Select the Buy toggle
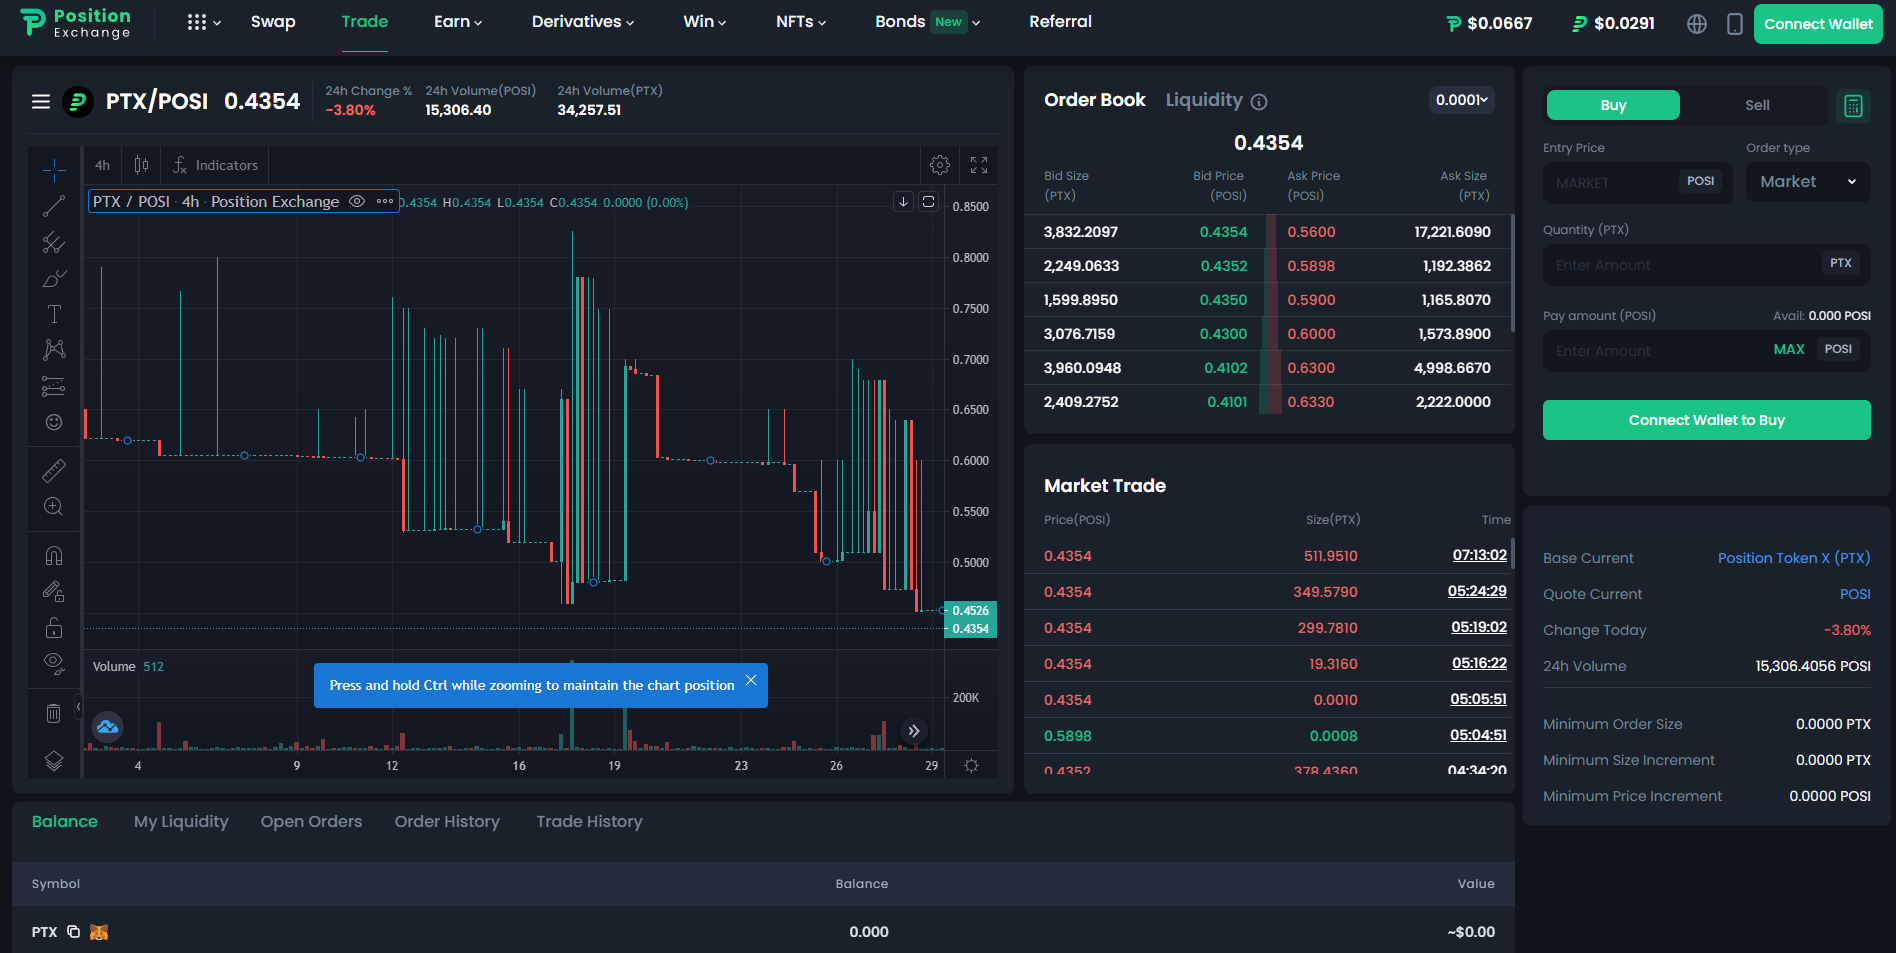Viewport: 1896px width, 953px height. click(1613, 105)
